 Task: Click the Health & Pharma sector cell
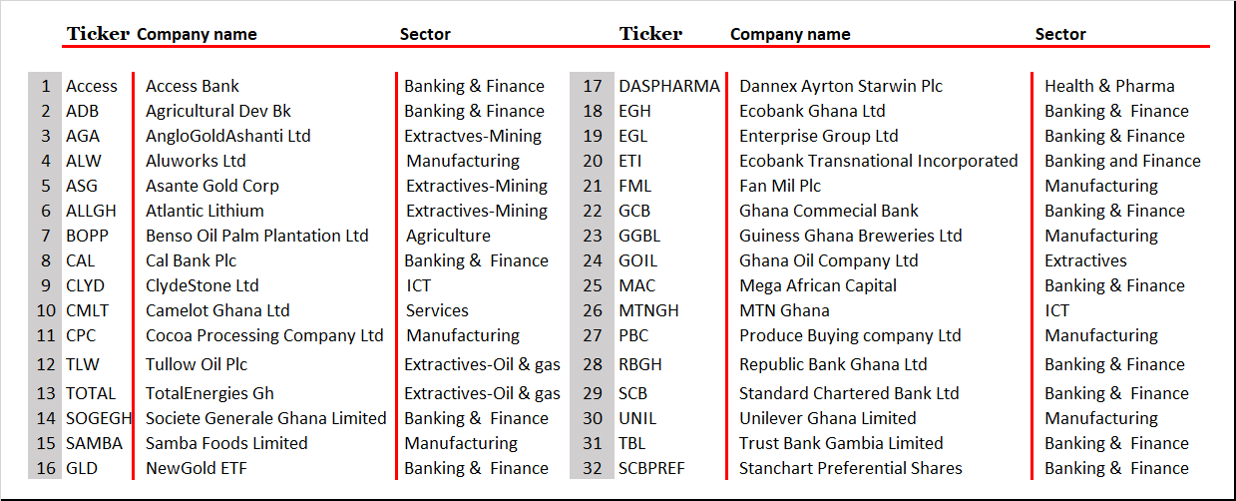(x=1109, y=86)
